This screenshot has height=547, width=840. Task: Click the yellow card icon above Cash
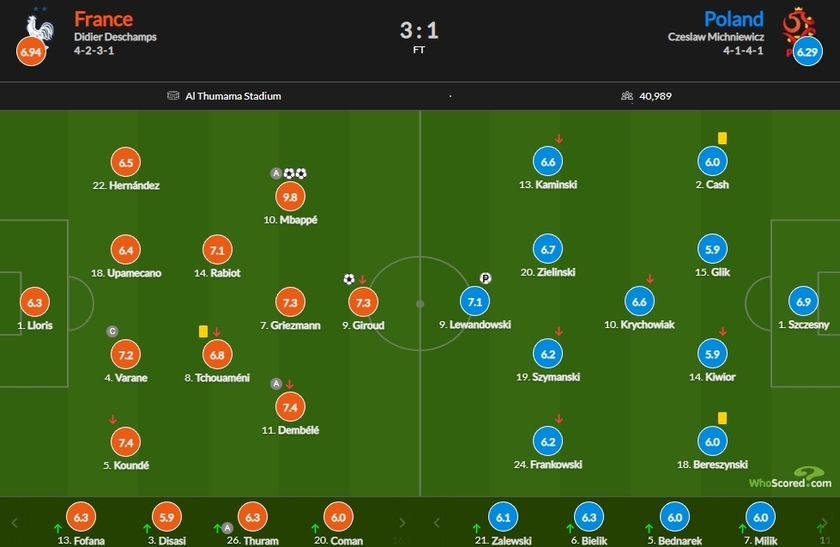[x=721, y=139]
